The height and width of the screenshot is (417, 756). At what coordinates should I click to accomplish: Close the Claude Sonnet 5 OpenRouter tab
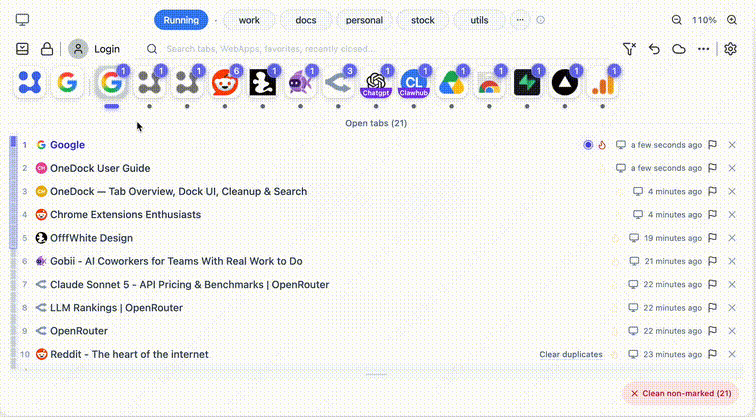point(732,284)
